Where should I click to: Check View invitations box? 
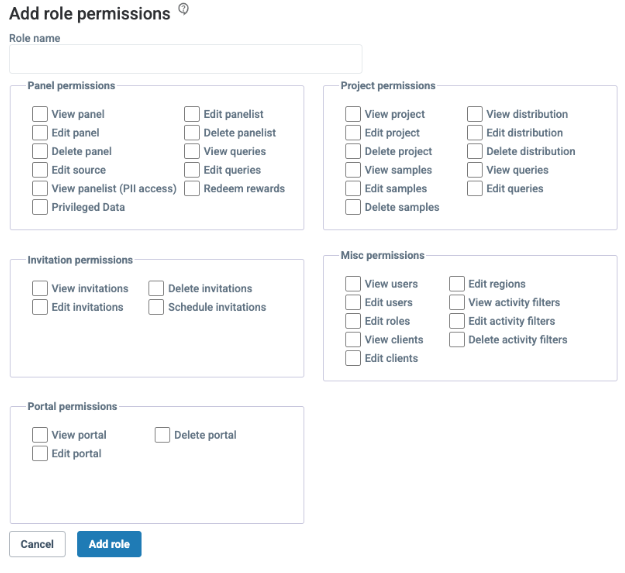pos(40,288)
